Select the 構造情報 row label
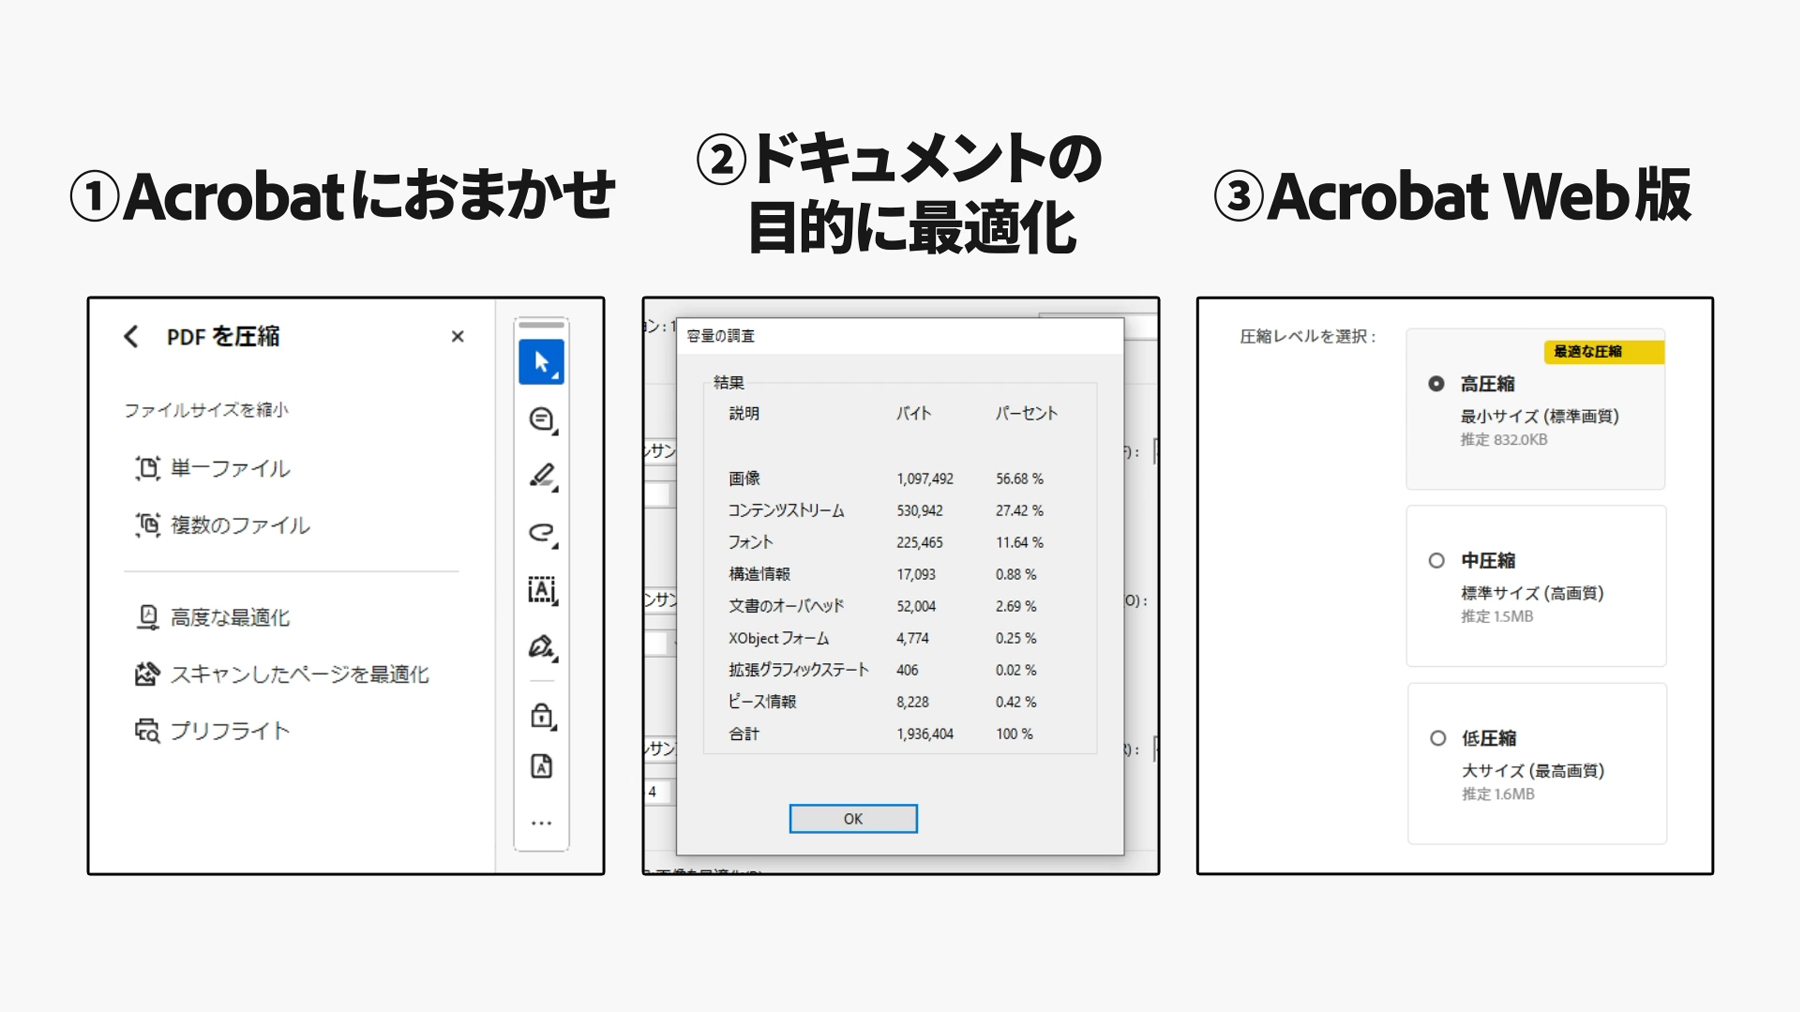The image size is (1800, 1012). coord(760,574)
